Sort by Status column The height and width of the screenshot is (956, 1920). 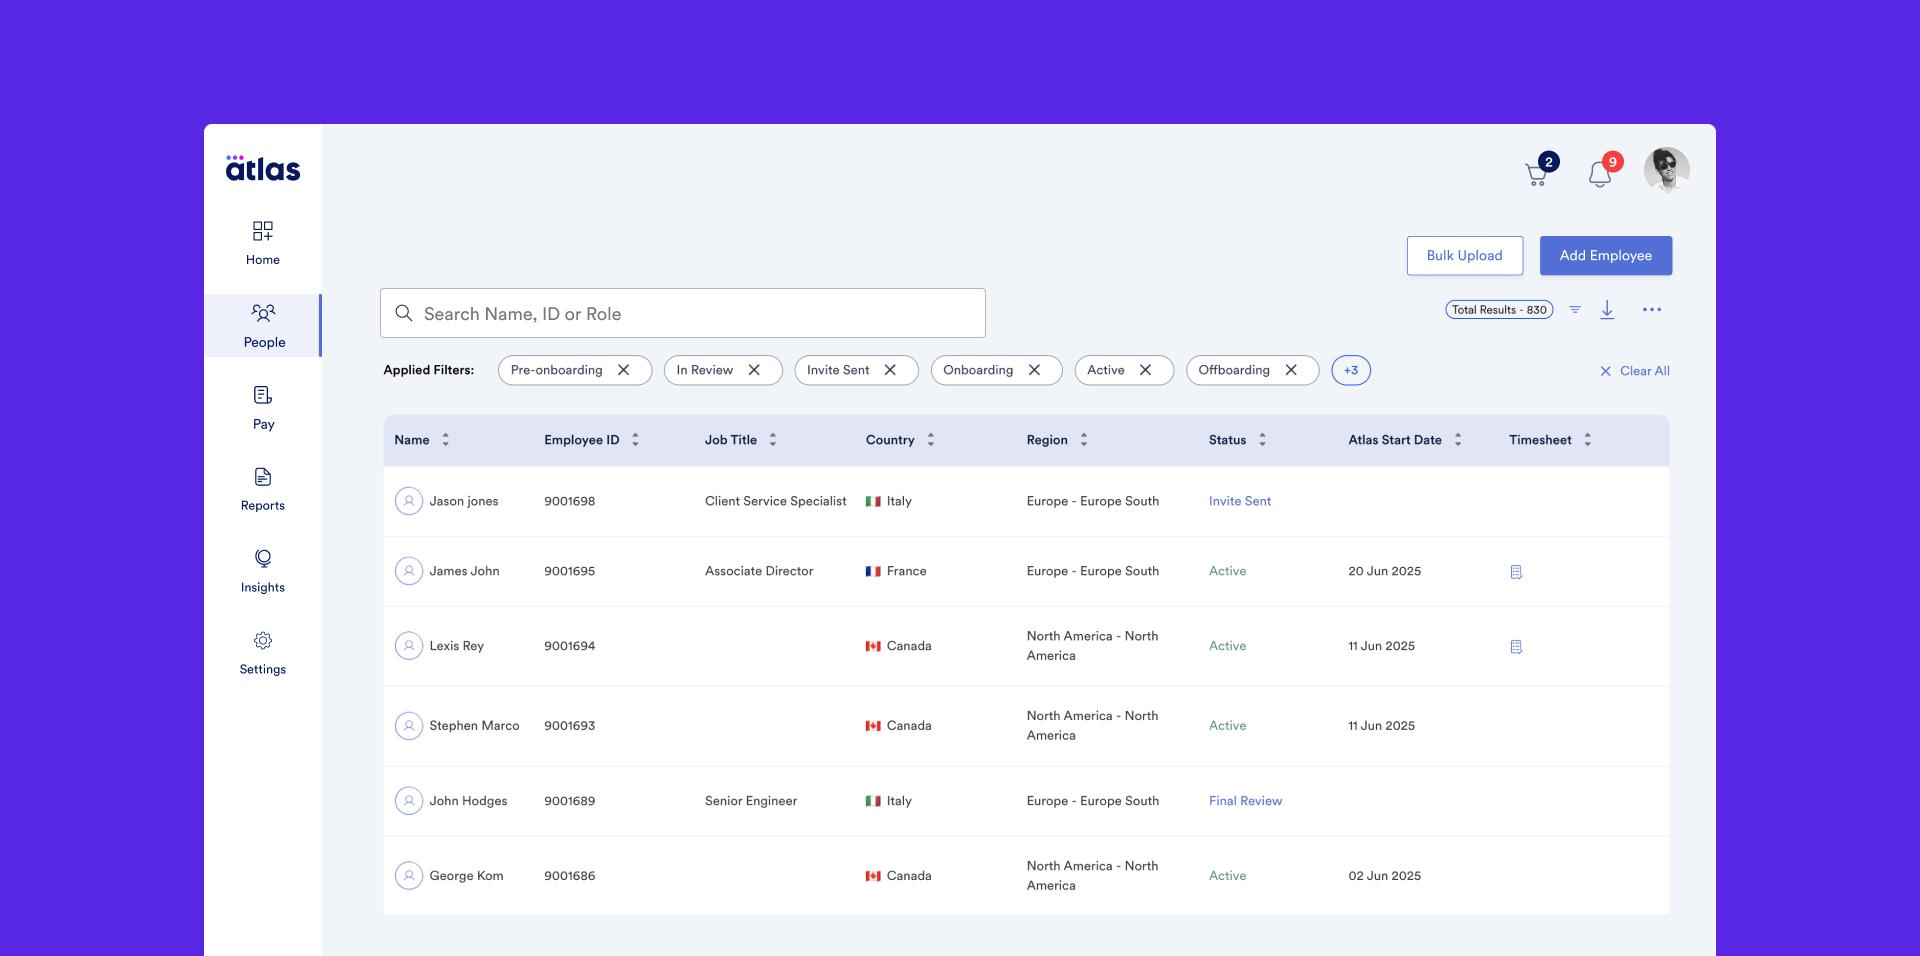[x=1262, y=440]
